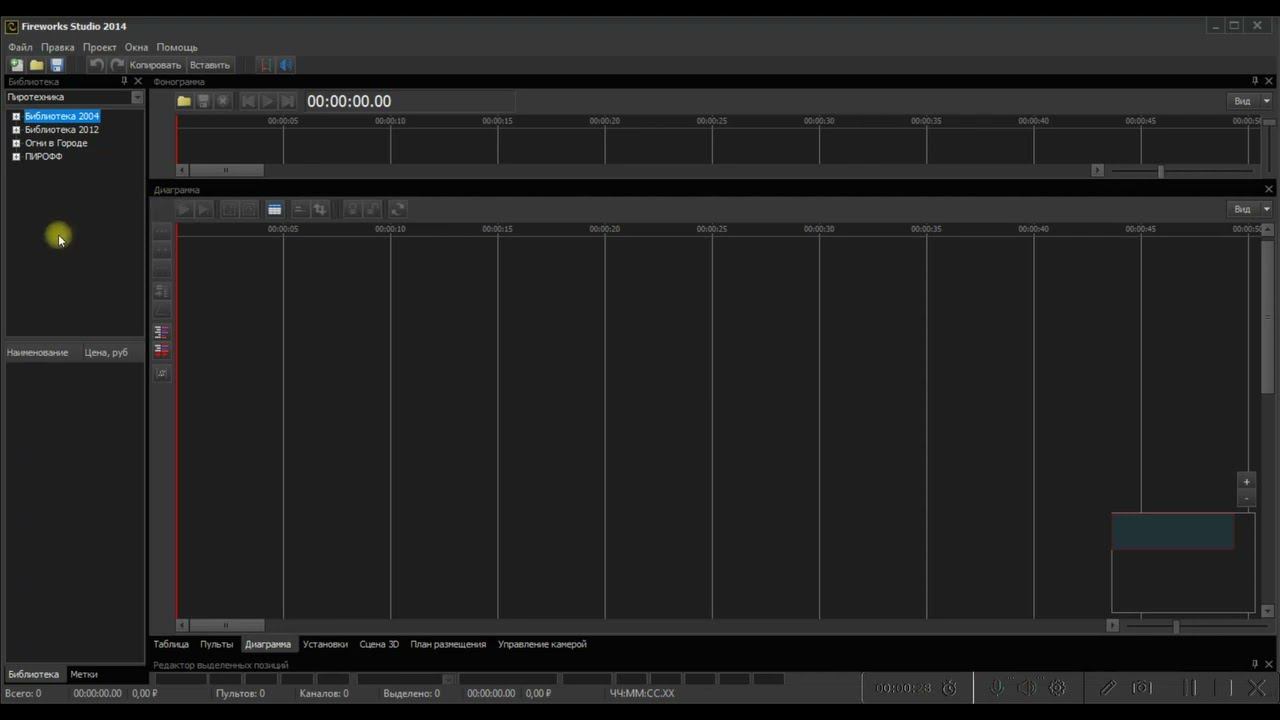Open the Проект menu
The image size is (1280, 720).
click(x=100, y=47)
